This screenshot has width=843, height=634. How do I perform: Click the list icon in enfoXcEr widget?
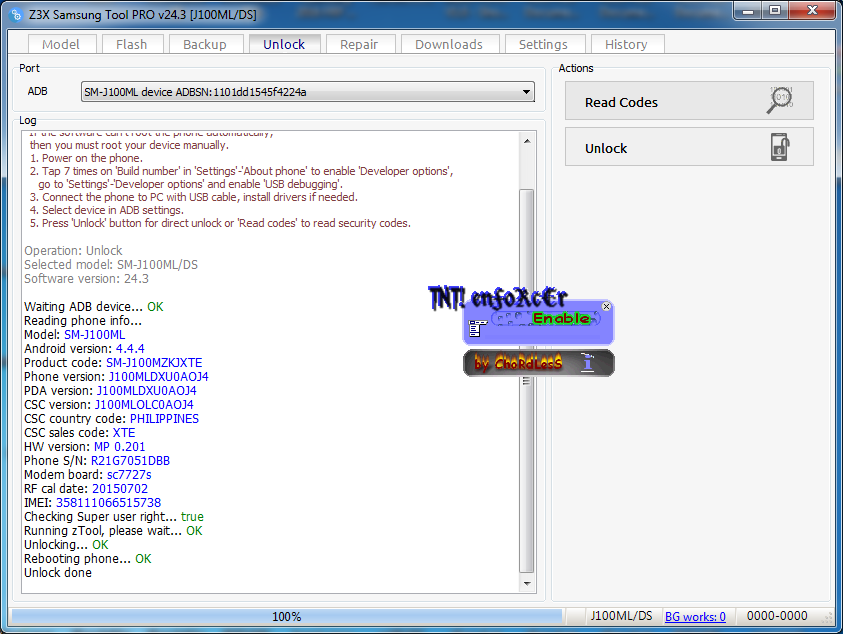(x=477, y=328)
